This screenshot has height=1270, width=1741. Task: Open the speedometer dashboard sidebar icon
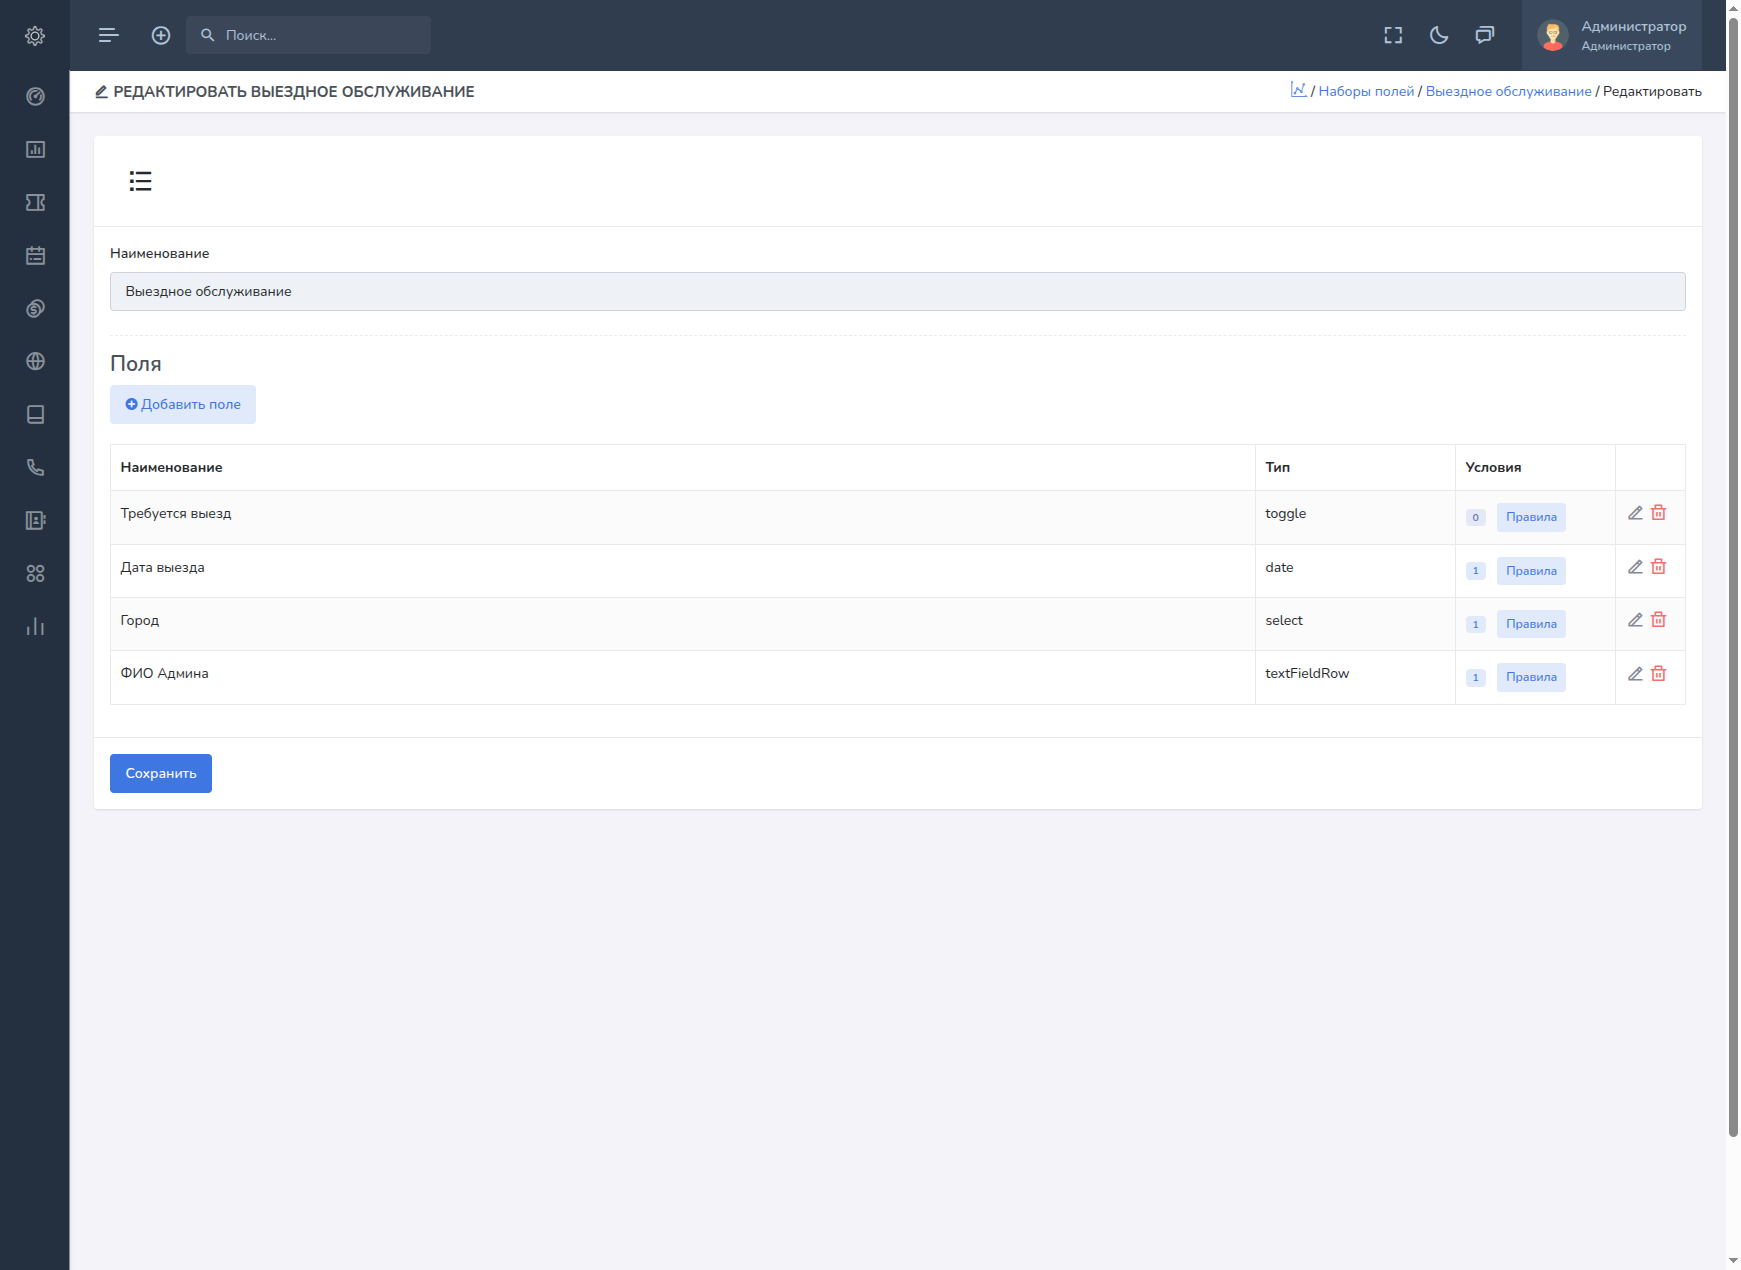(35, 97)
